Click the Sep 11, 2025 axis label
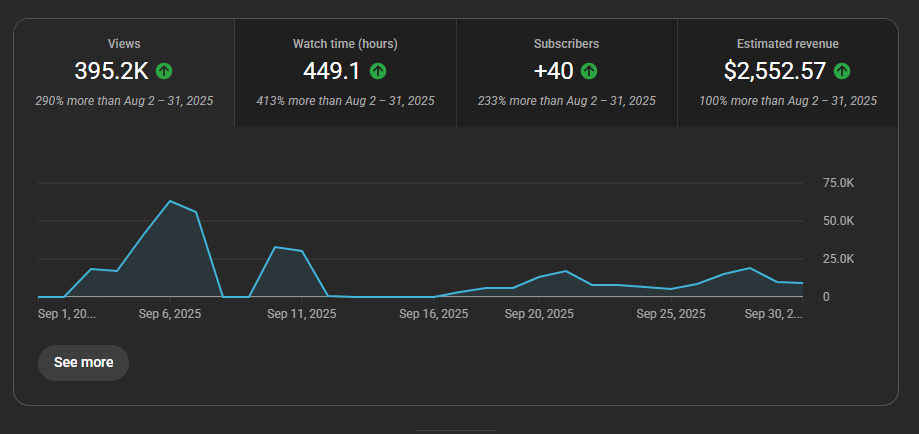919x434 pixels. (302, 314)
